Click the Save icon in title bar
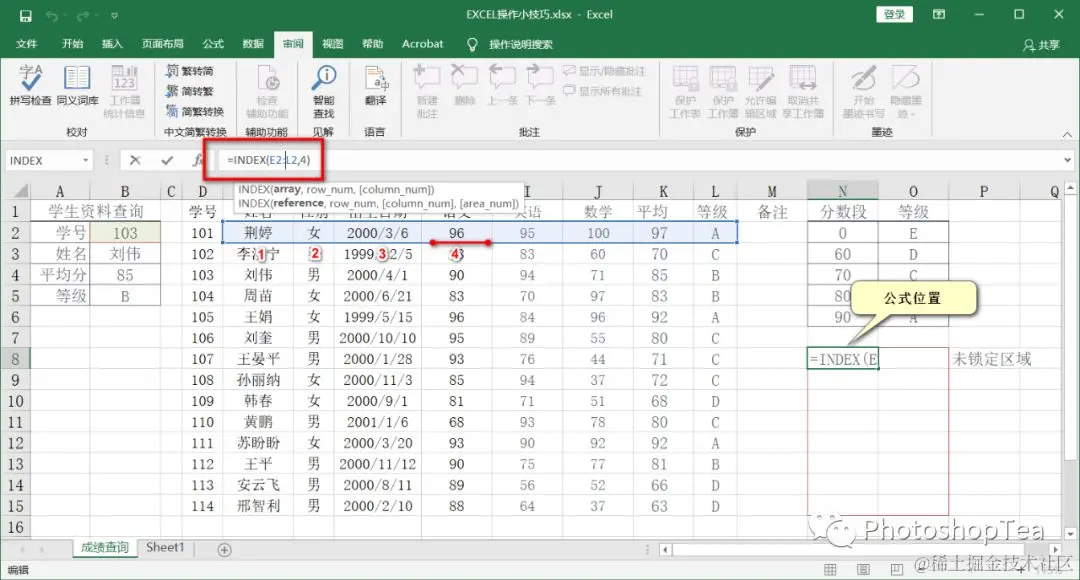The image size is (1080, 580). point(25,15)
